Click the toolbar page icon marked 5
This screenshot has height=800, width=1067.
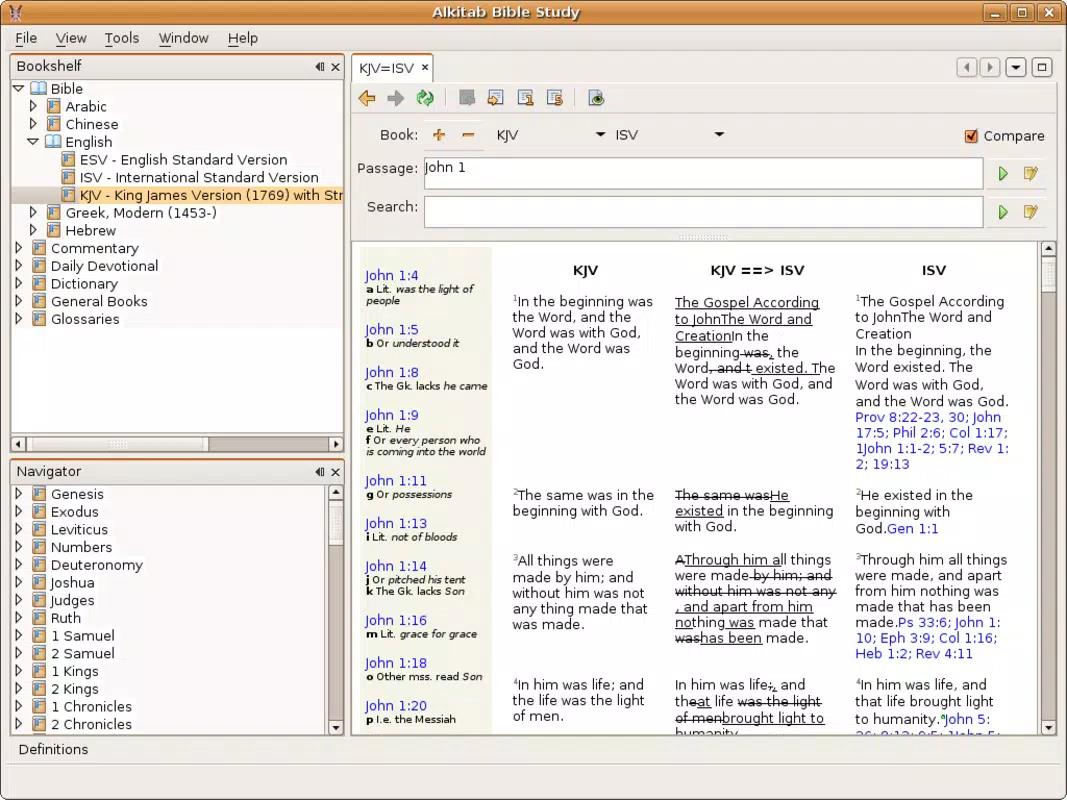click(x=555, y=99)
